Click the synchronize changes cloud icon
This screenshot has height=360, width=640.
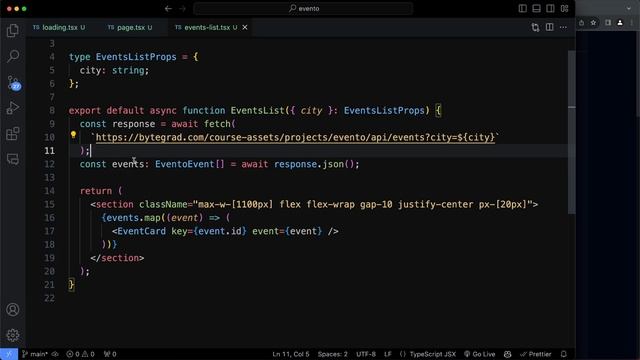pos(55,354)
